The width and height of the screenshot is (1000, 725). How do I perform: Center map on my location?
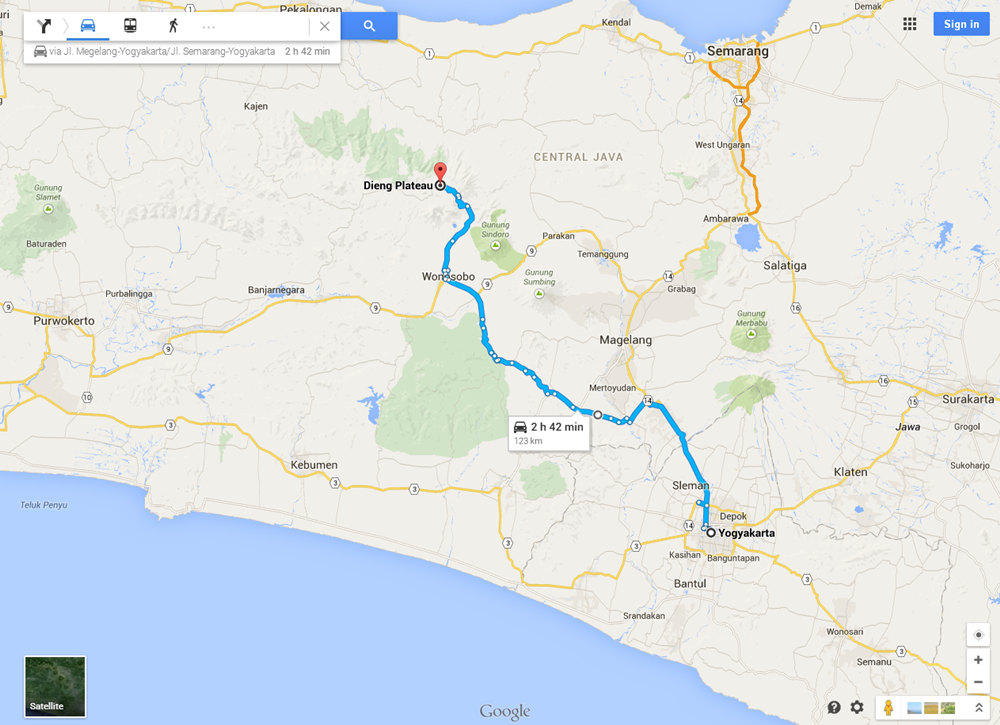(x=978, y=634)
